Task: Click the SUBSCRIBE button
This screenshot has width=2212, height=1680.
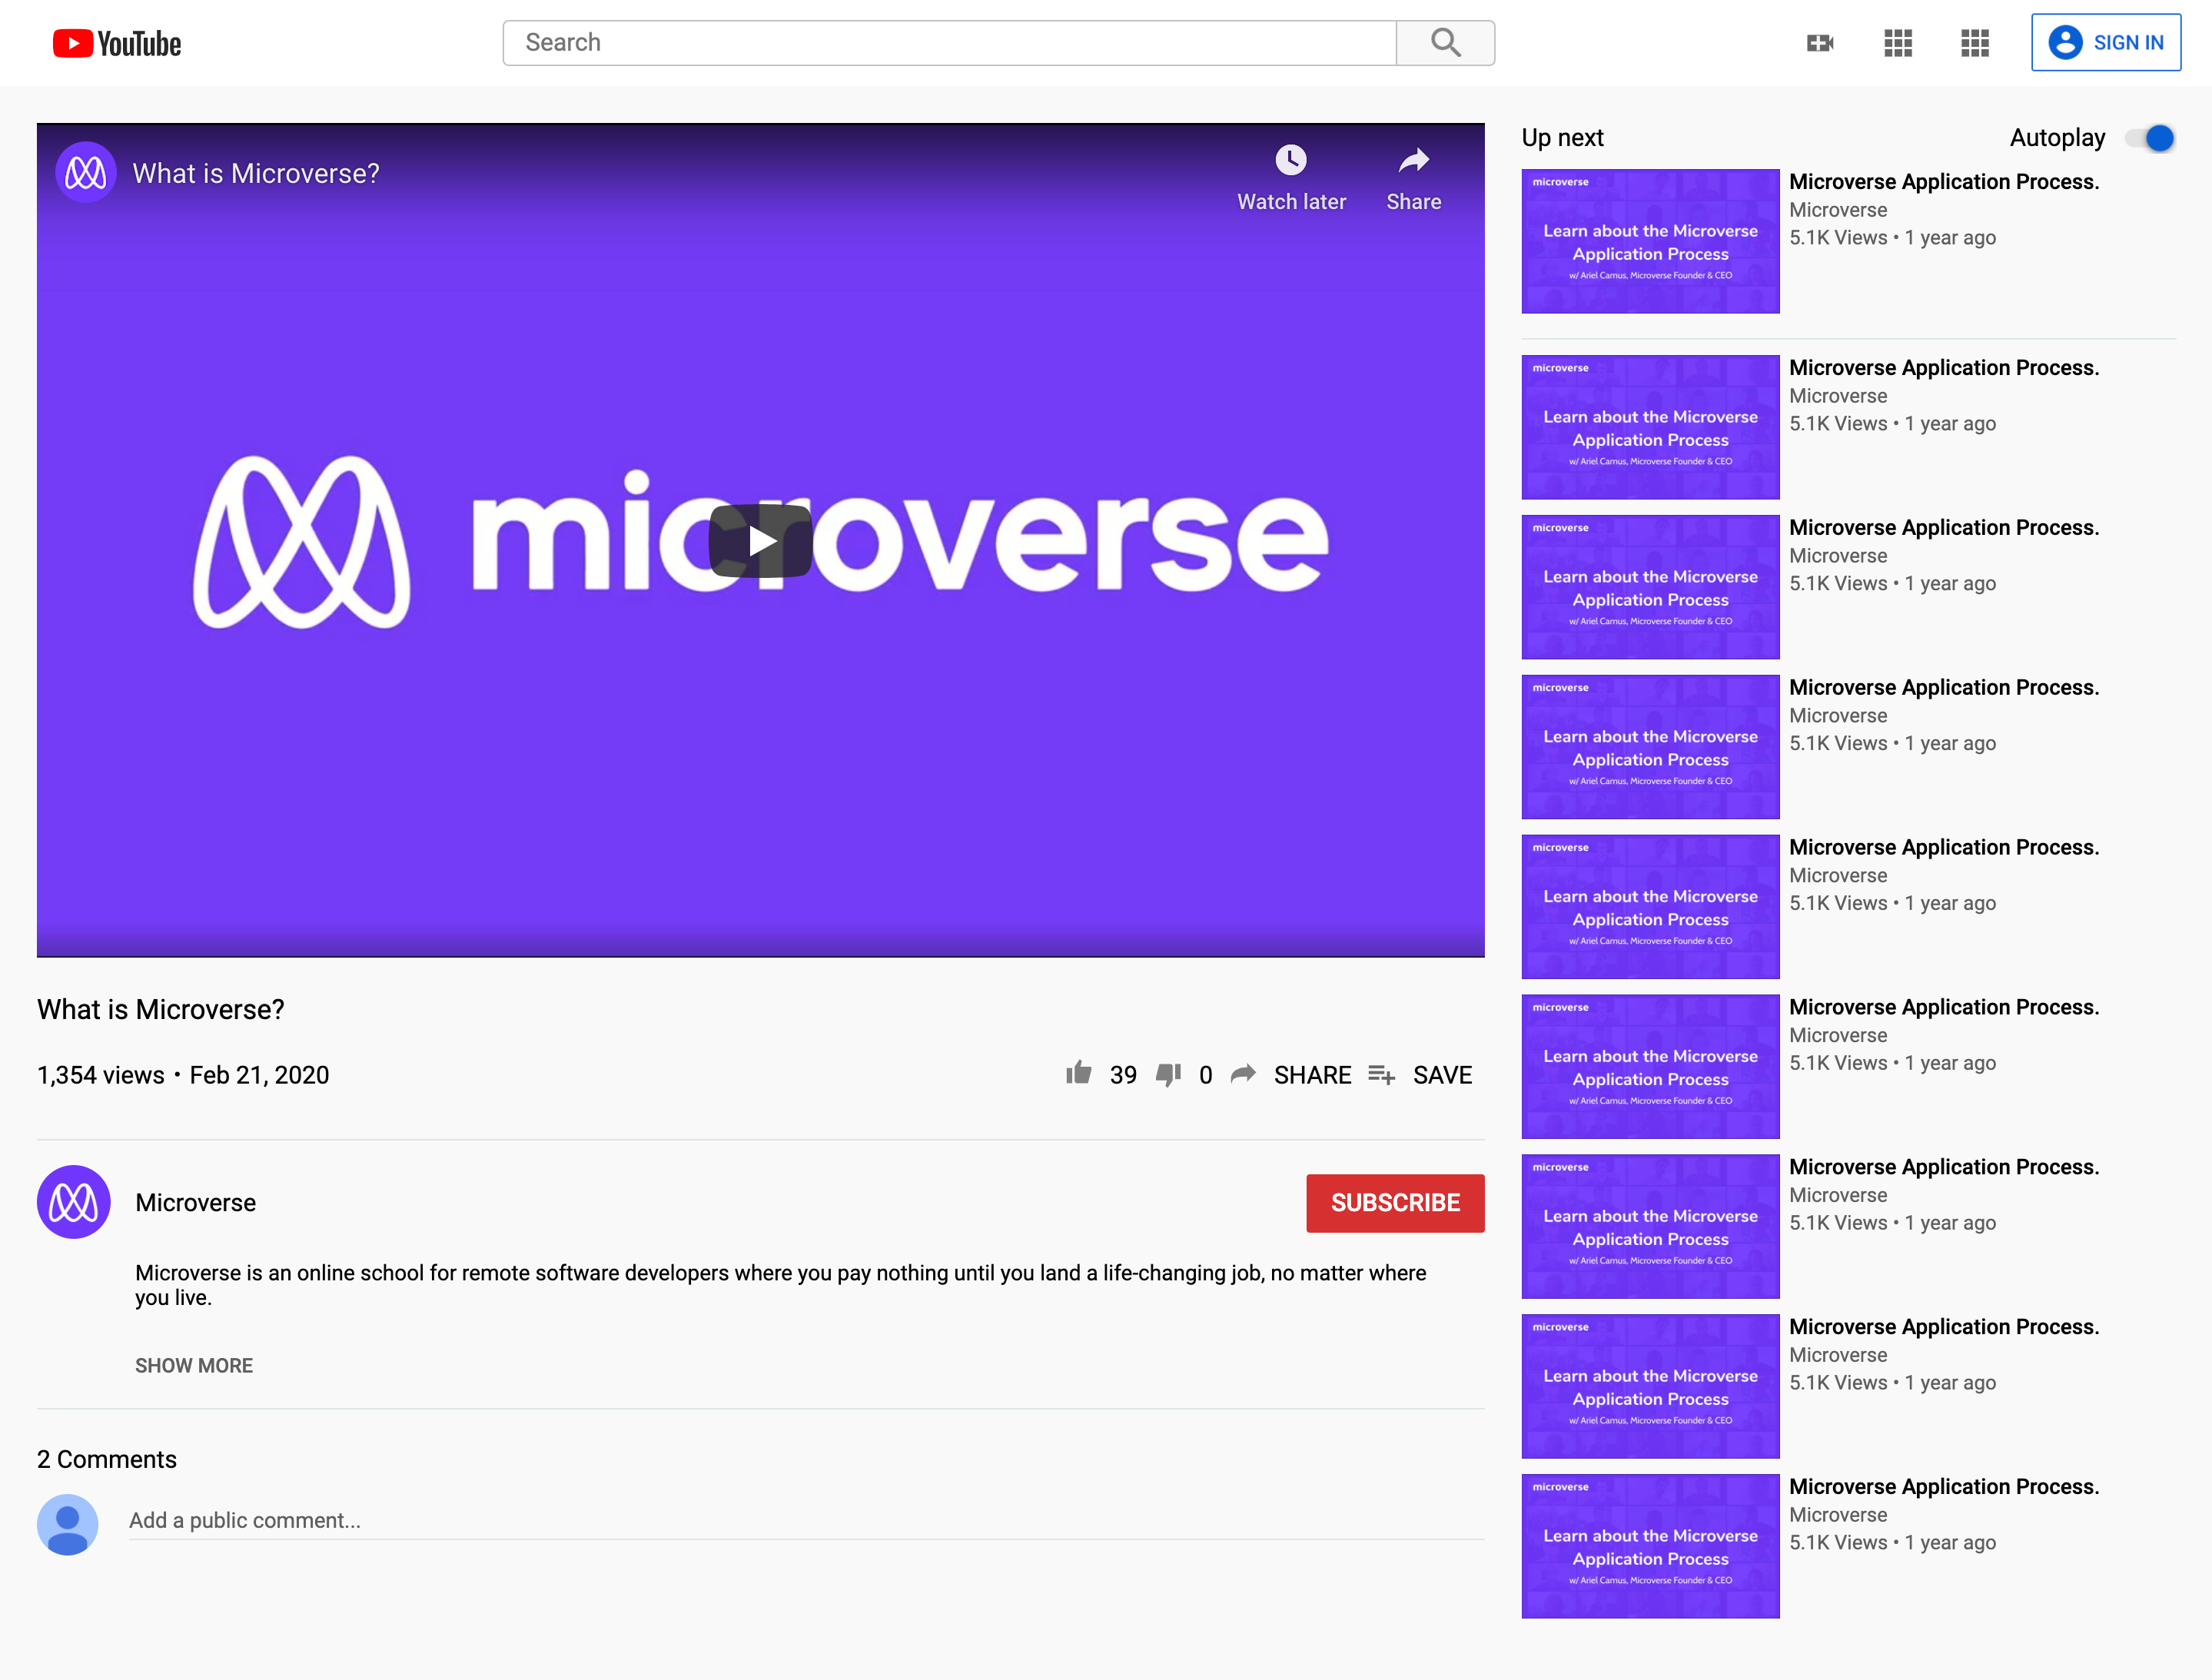Action: click(1394, 1202)
